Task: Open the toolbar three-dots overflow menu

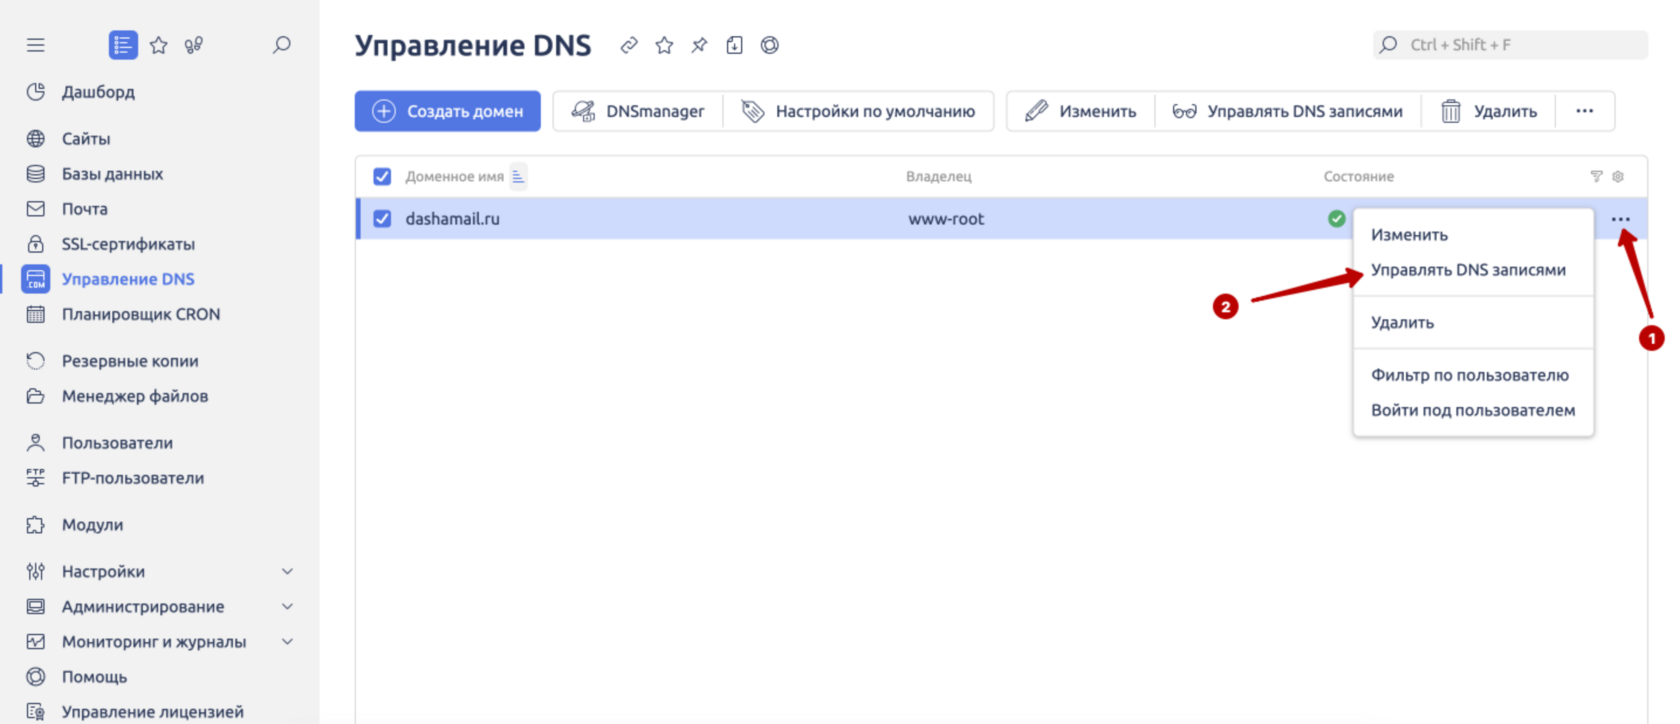Action: [x=1584, y=111]
